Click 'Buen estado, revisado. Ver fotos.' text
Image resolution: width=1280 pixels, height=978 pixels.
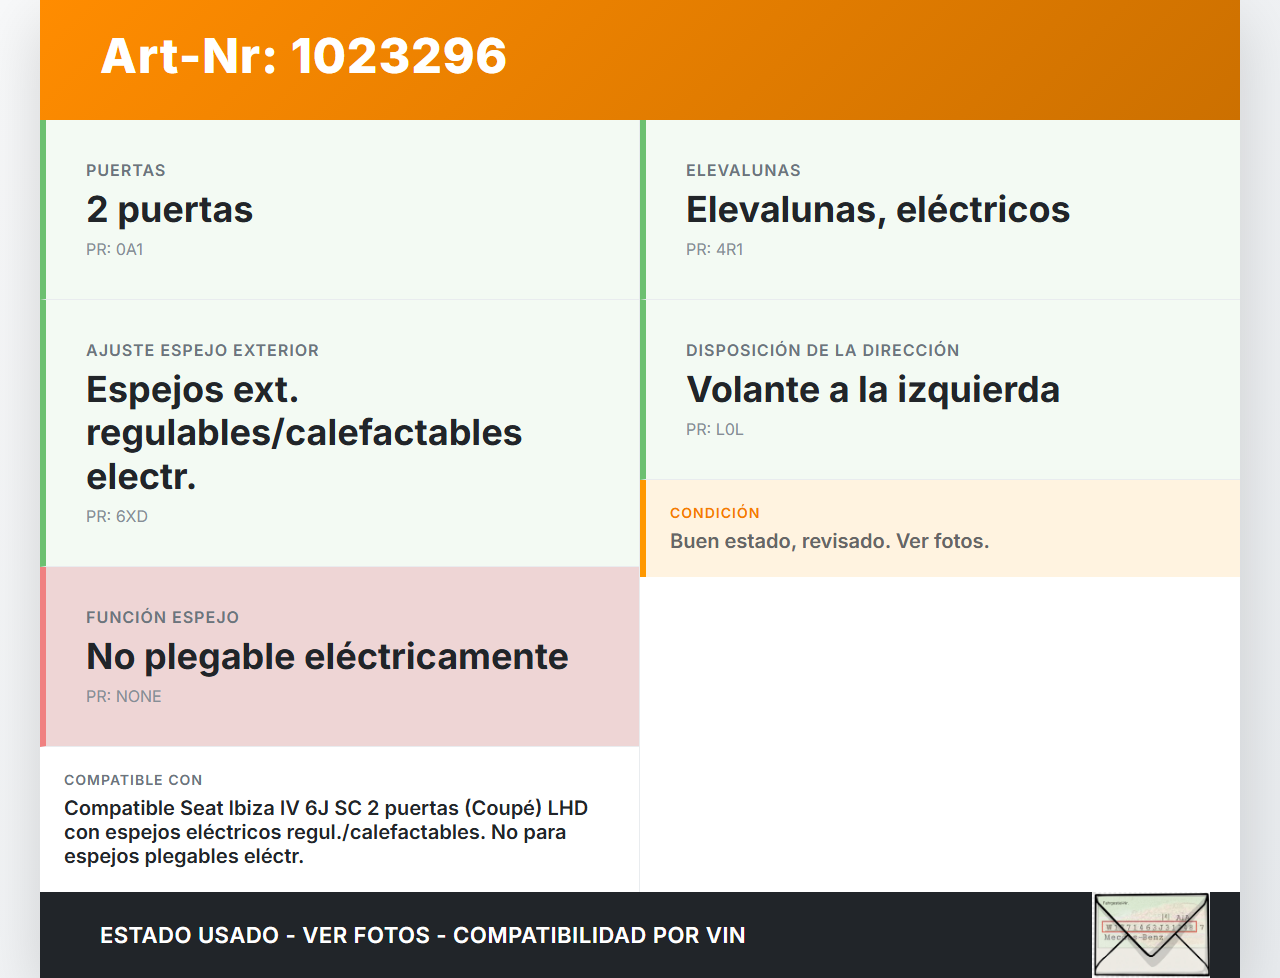coord(829,542)
